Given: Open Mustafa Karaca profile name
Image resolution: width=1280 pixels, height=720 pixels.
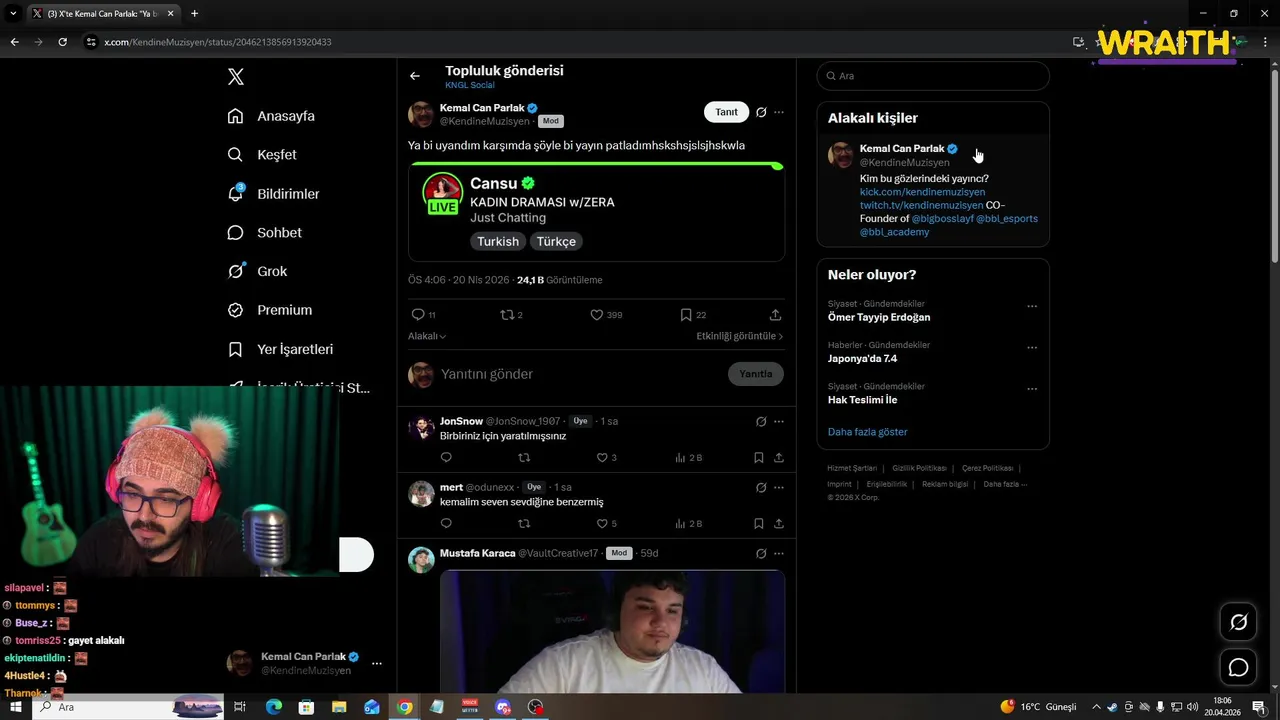Looking at the screenshot, I should coord(477,553).
